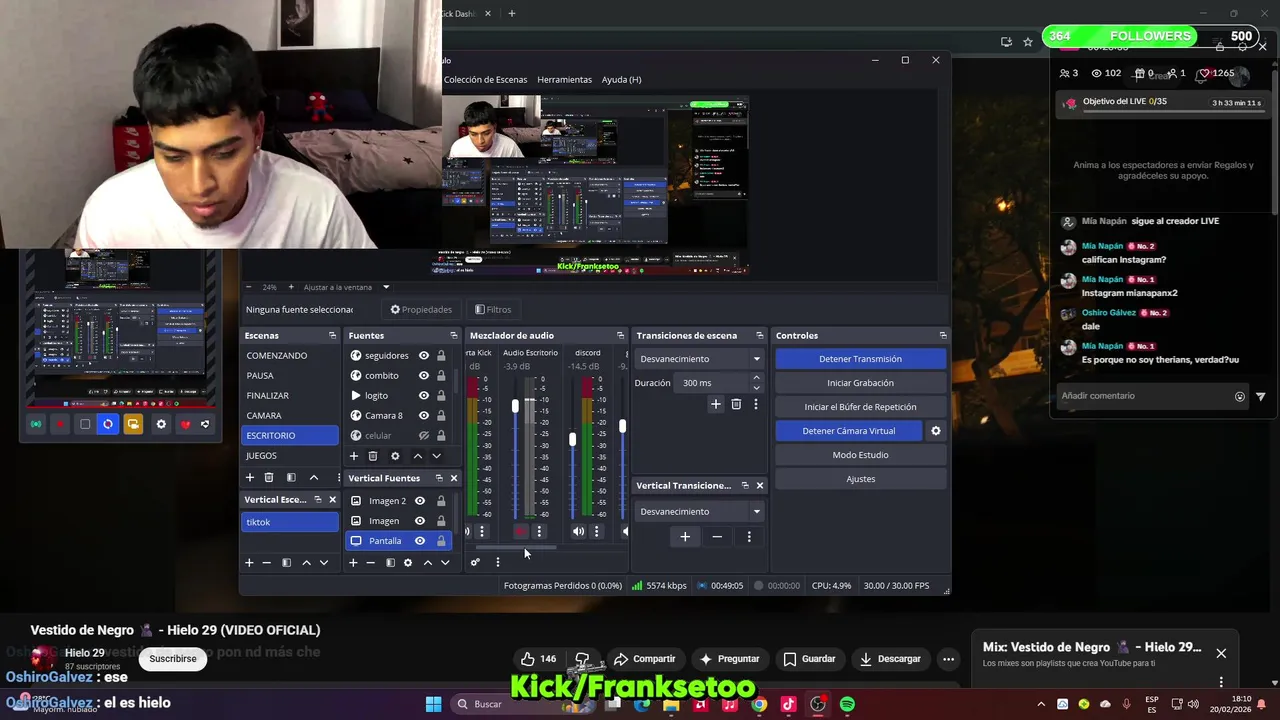The width and height of the screenshot is (1280, 720).
Task: Remove the vertical source with the Vertical Fuentes minus icon
Action: (x=370, y=563)
